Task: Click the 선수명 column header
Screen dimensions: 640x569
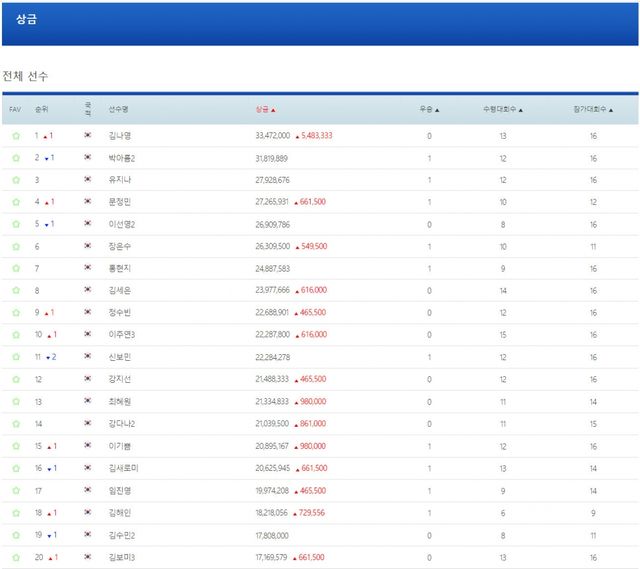Action: pyautogui.click(x=118, y=109)
